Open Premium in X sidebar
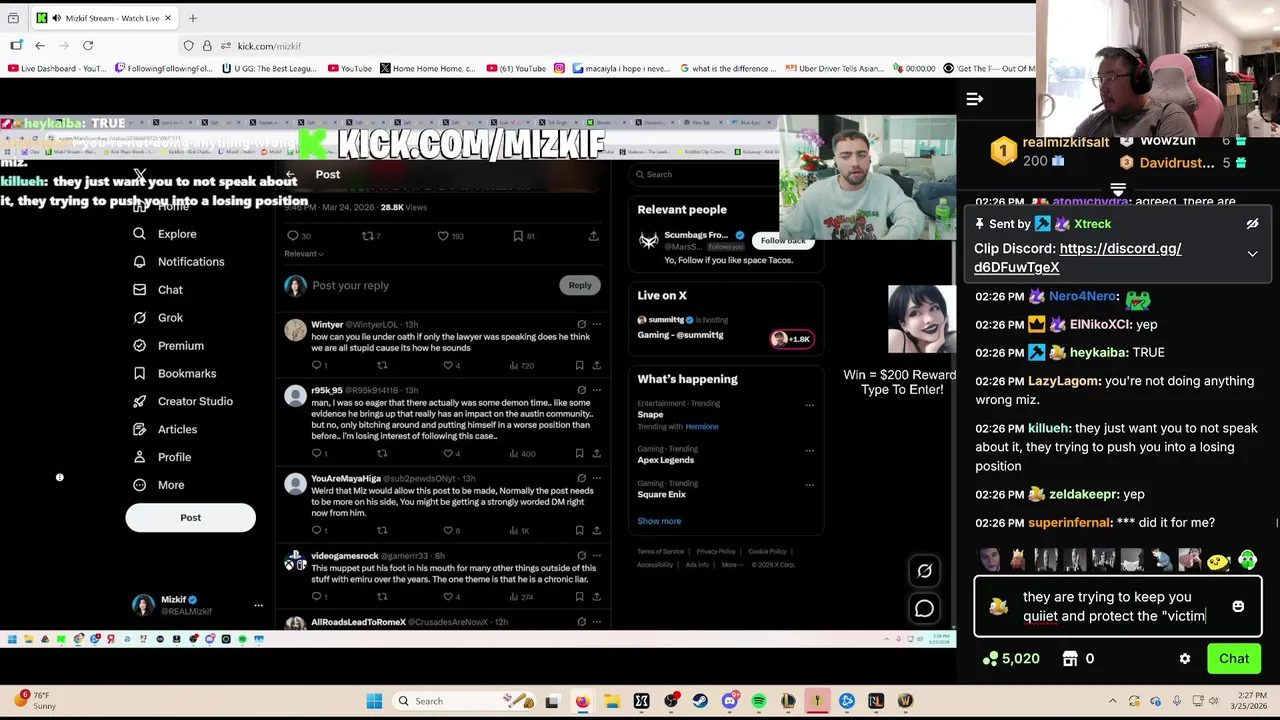 168,346
